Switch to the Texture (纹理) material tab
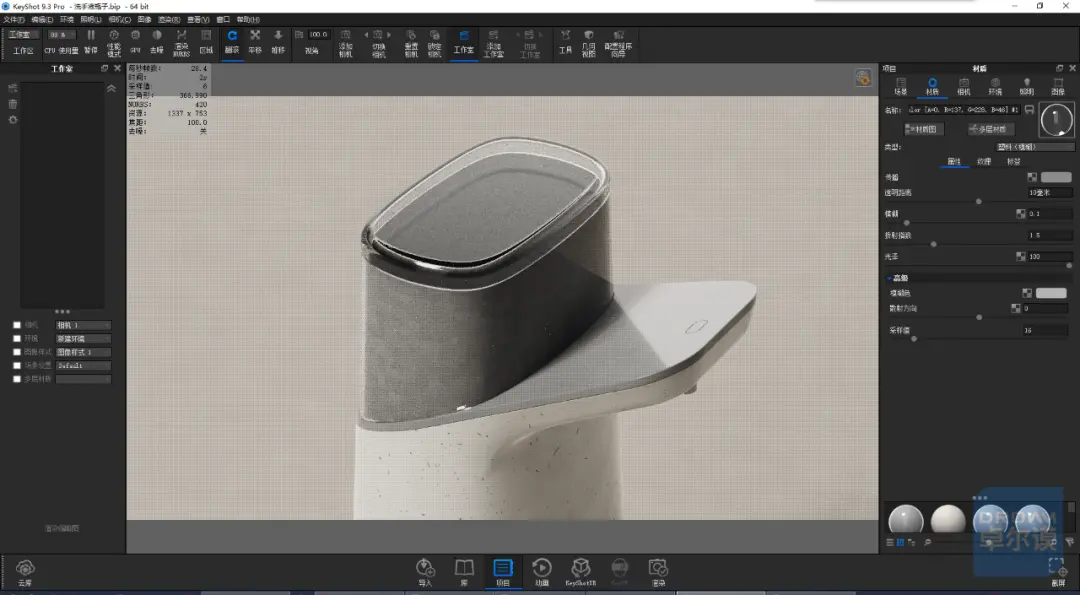 tap(984, 162)
